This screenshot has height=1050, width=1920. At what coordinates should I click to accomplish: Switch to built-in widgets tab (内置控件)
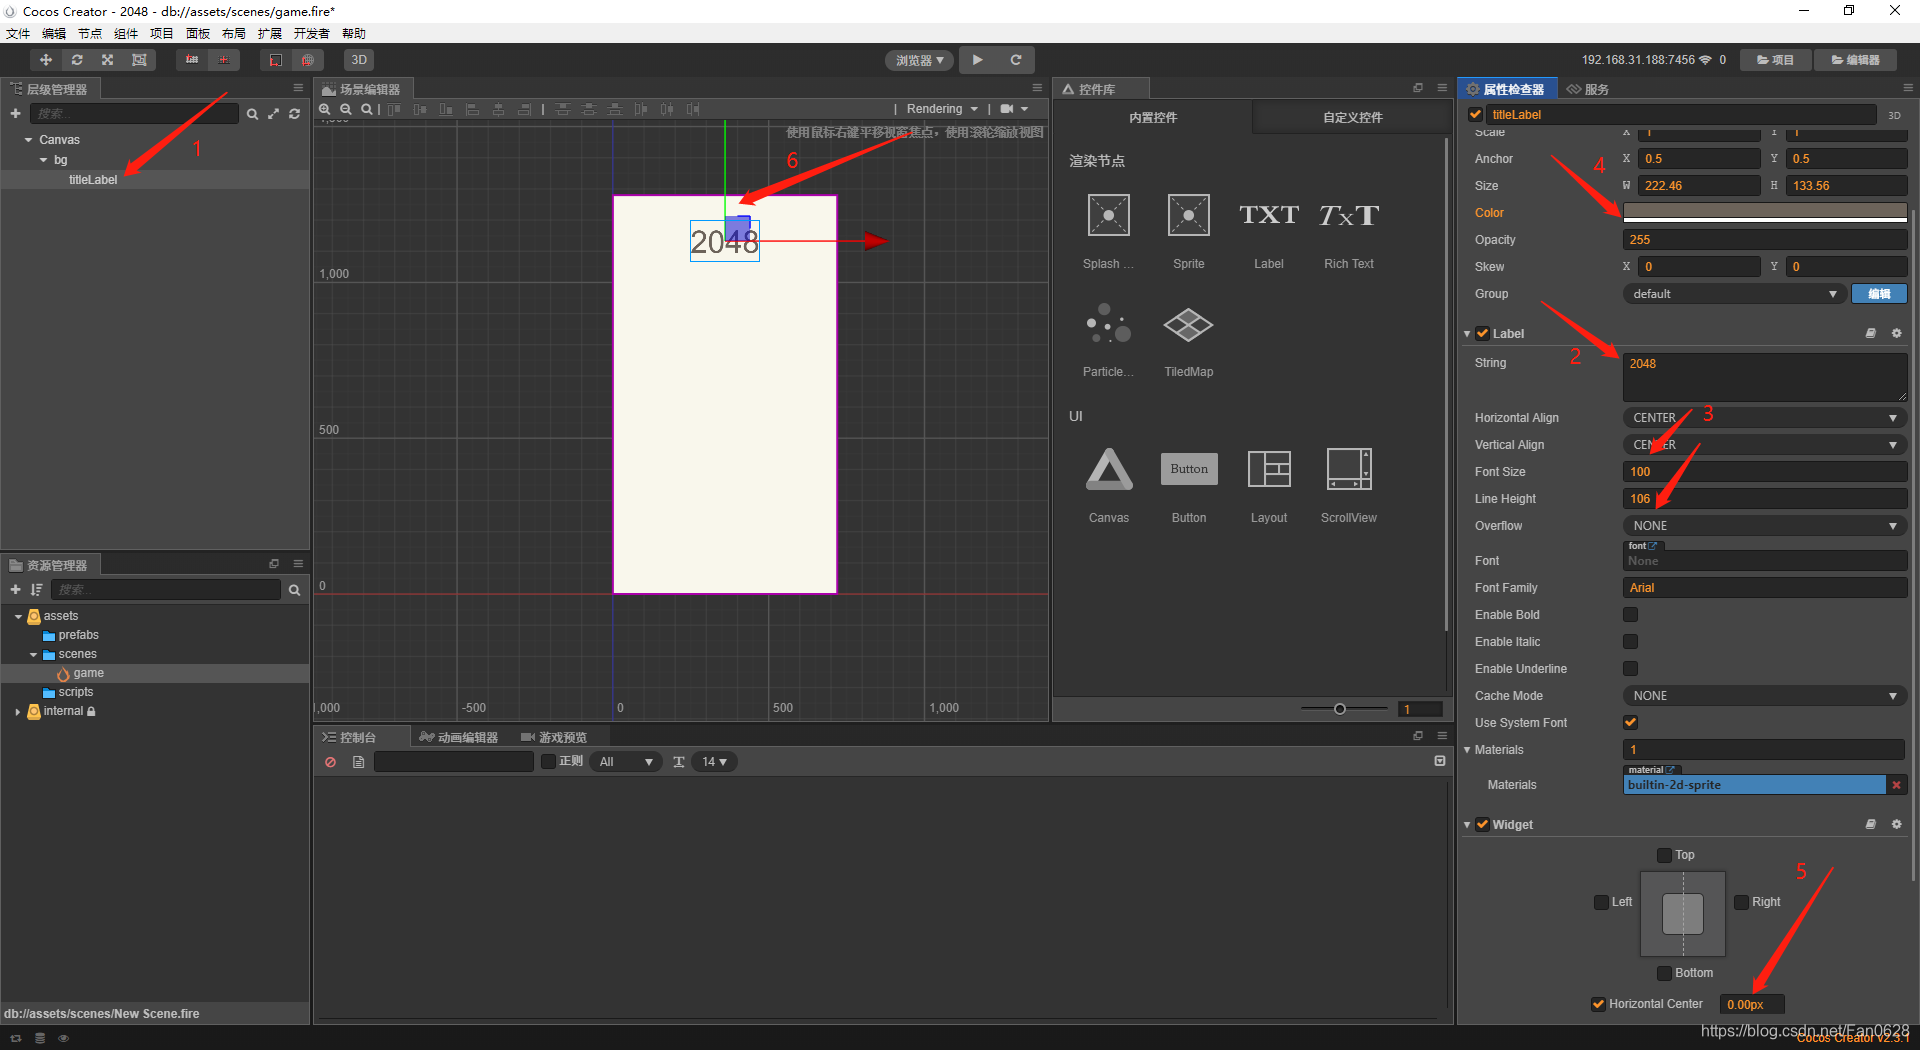tap(1153, 117)
